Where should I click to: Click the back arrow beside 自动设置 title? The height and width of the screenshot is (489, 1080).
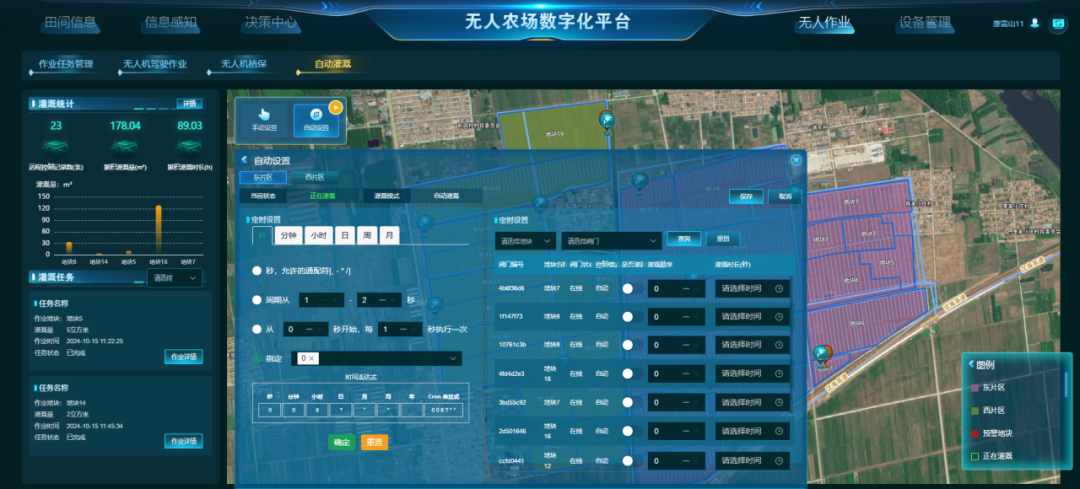(243, 160)
